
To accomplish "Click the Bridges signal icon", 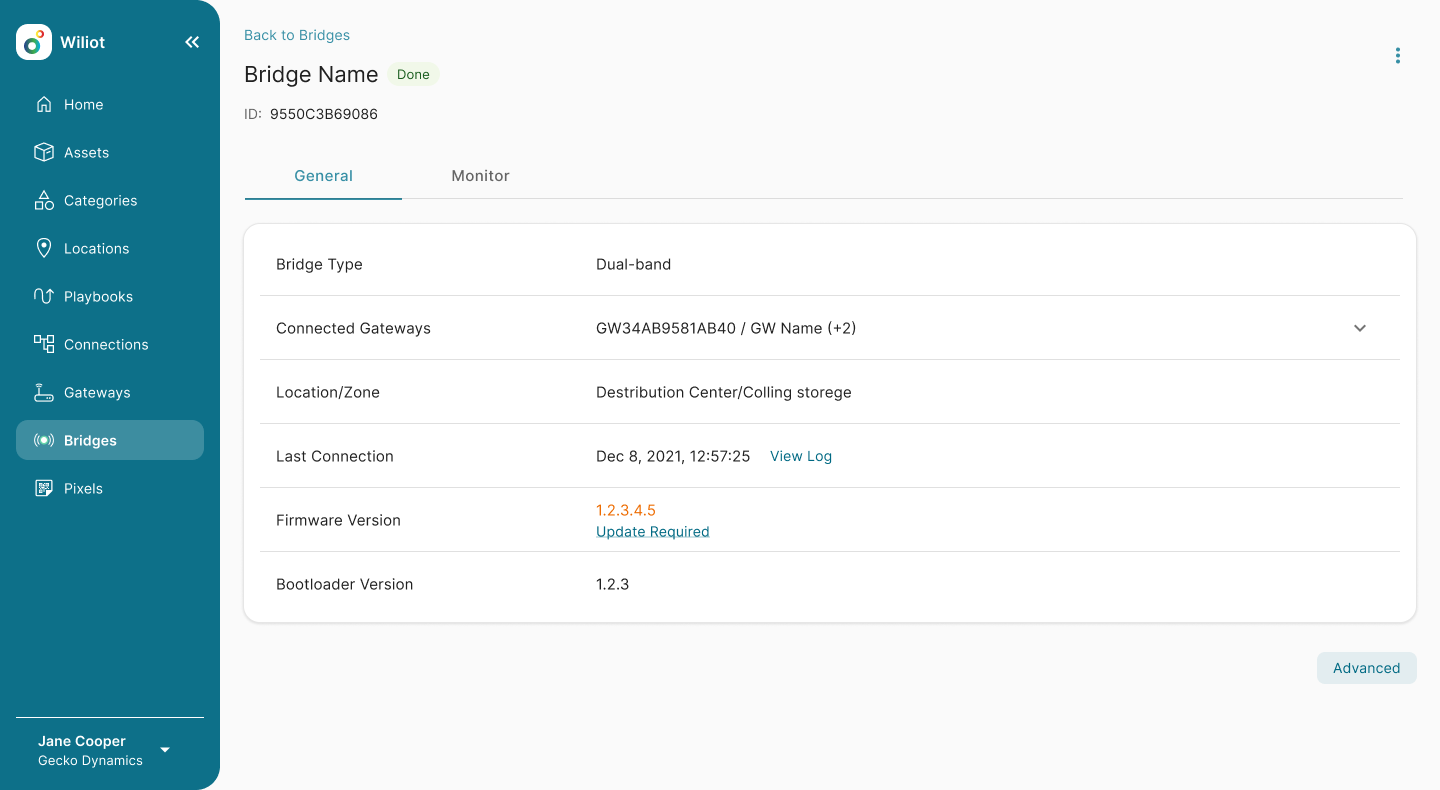I will point(44,440).
